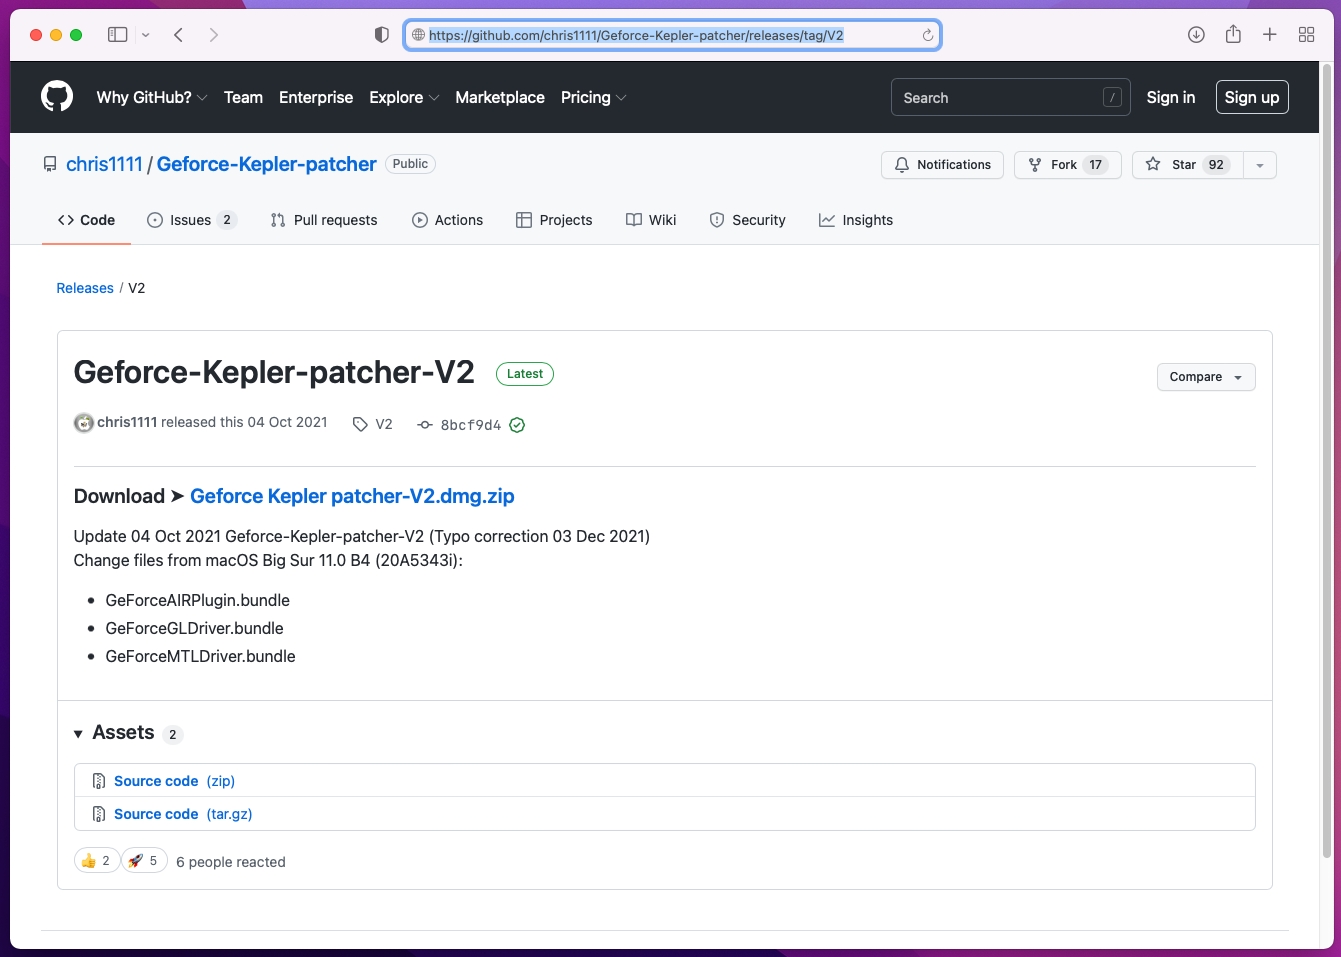Toggle rocket reaction
1341x957 pixels.
pos(144,861)
